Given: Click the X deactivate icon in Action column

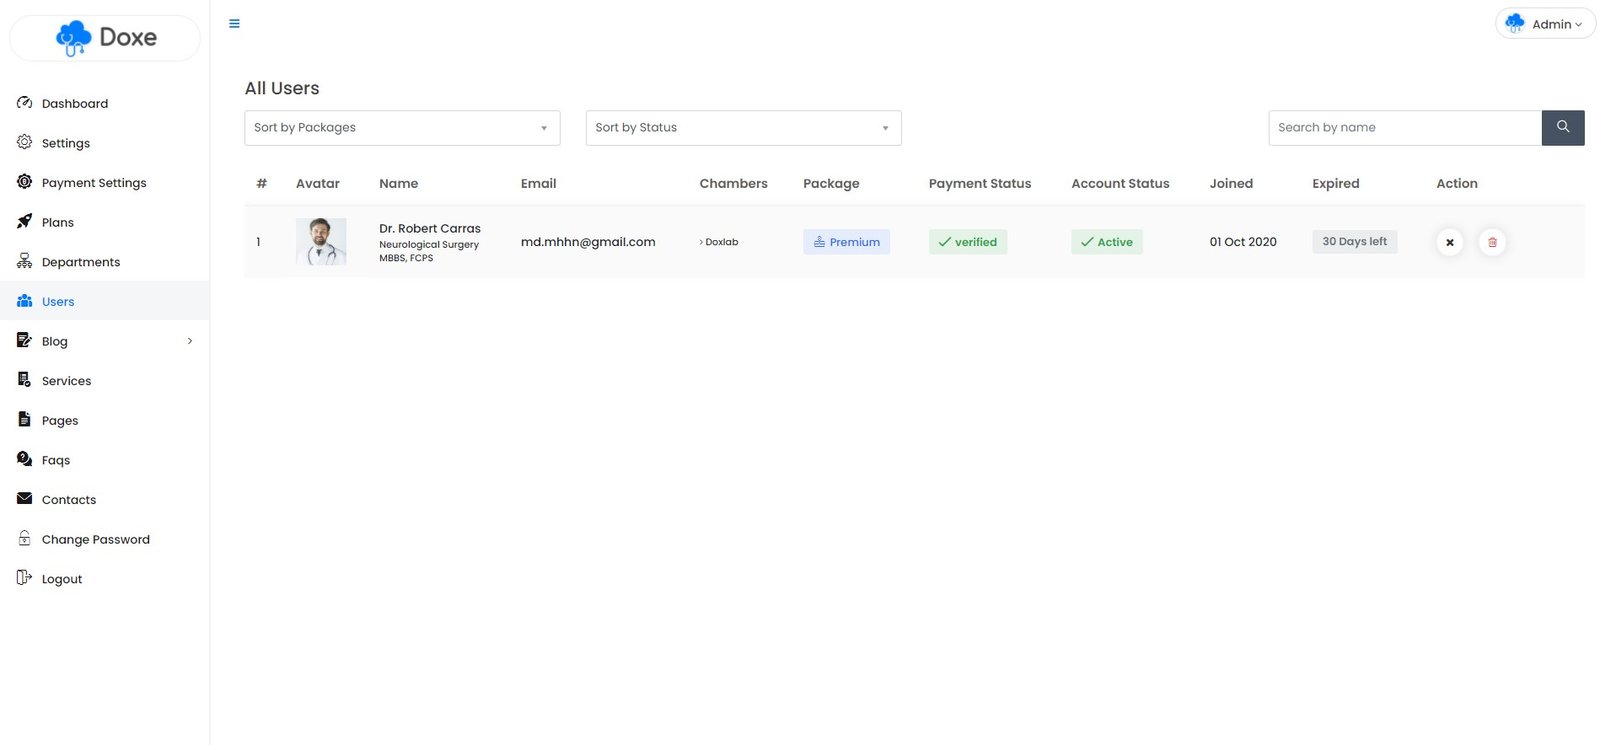Looking at the screenshot, I should (x=1449, y=242).
